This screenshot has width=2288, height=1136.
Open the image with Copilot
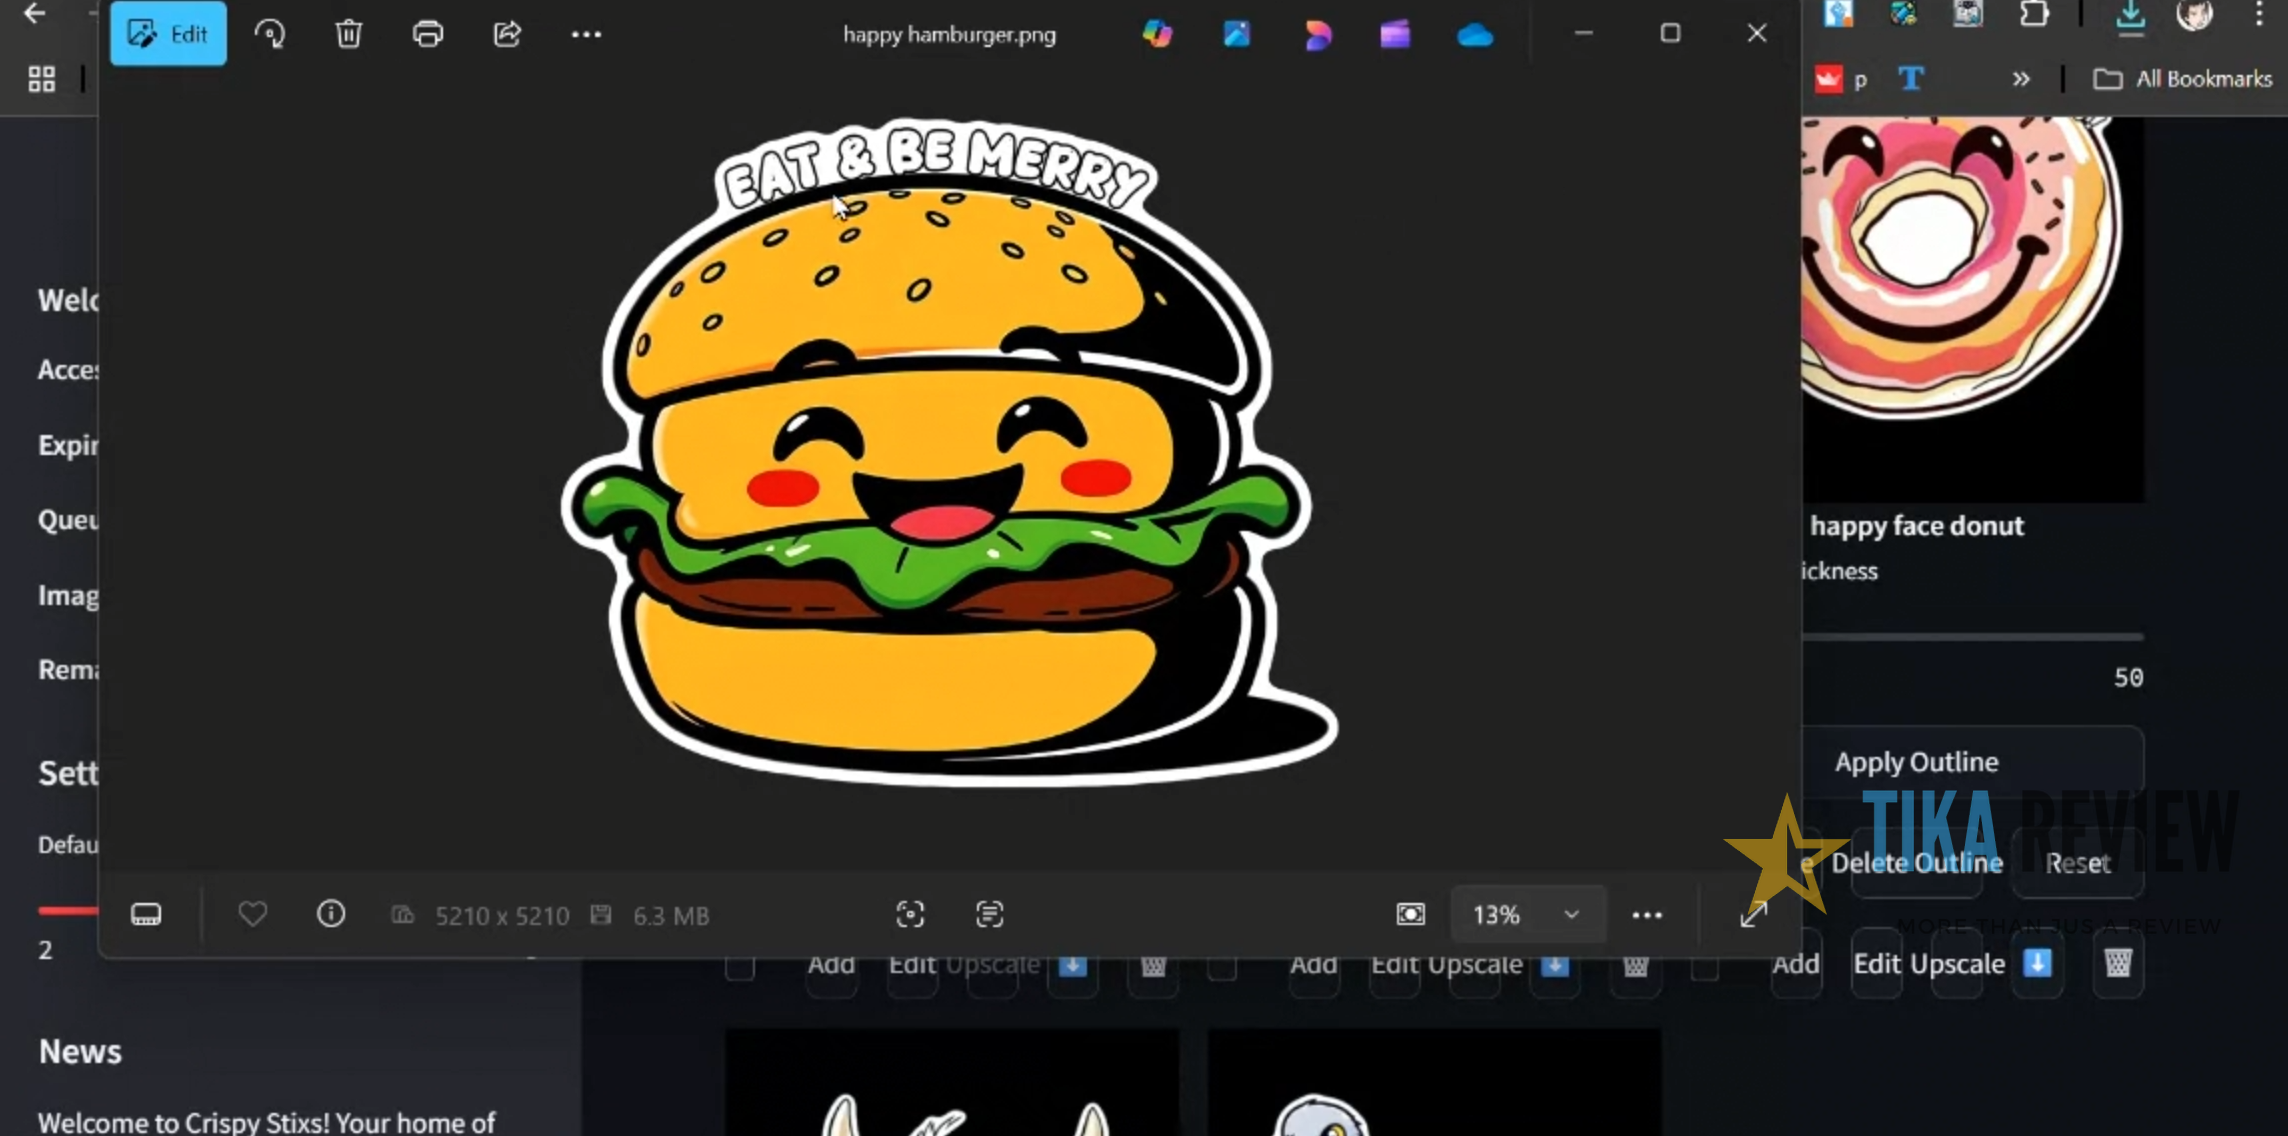(1157, 33)
